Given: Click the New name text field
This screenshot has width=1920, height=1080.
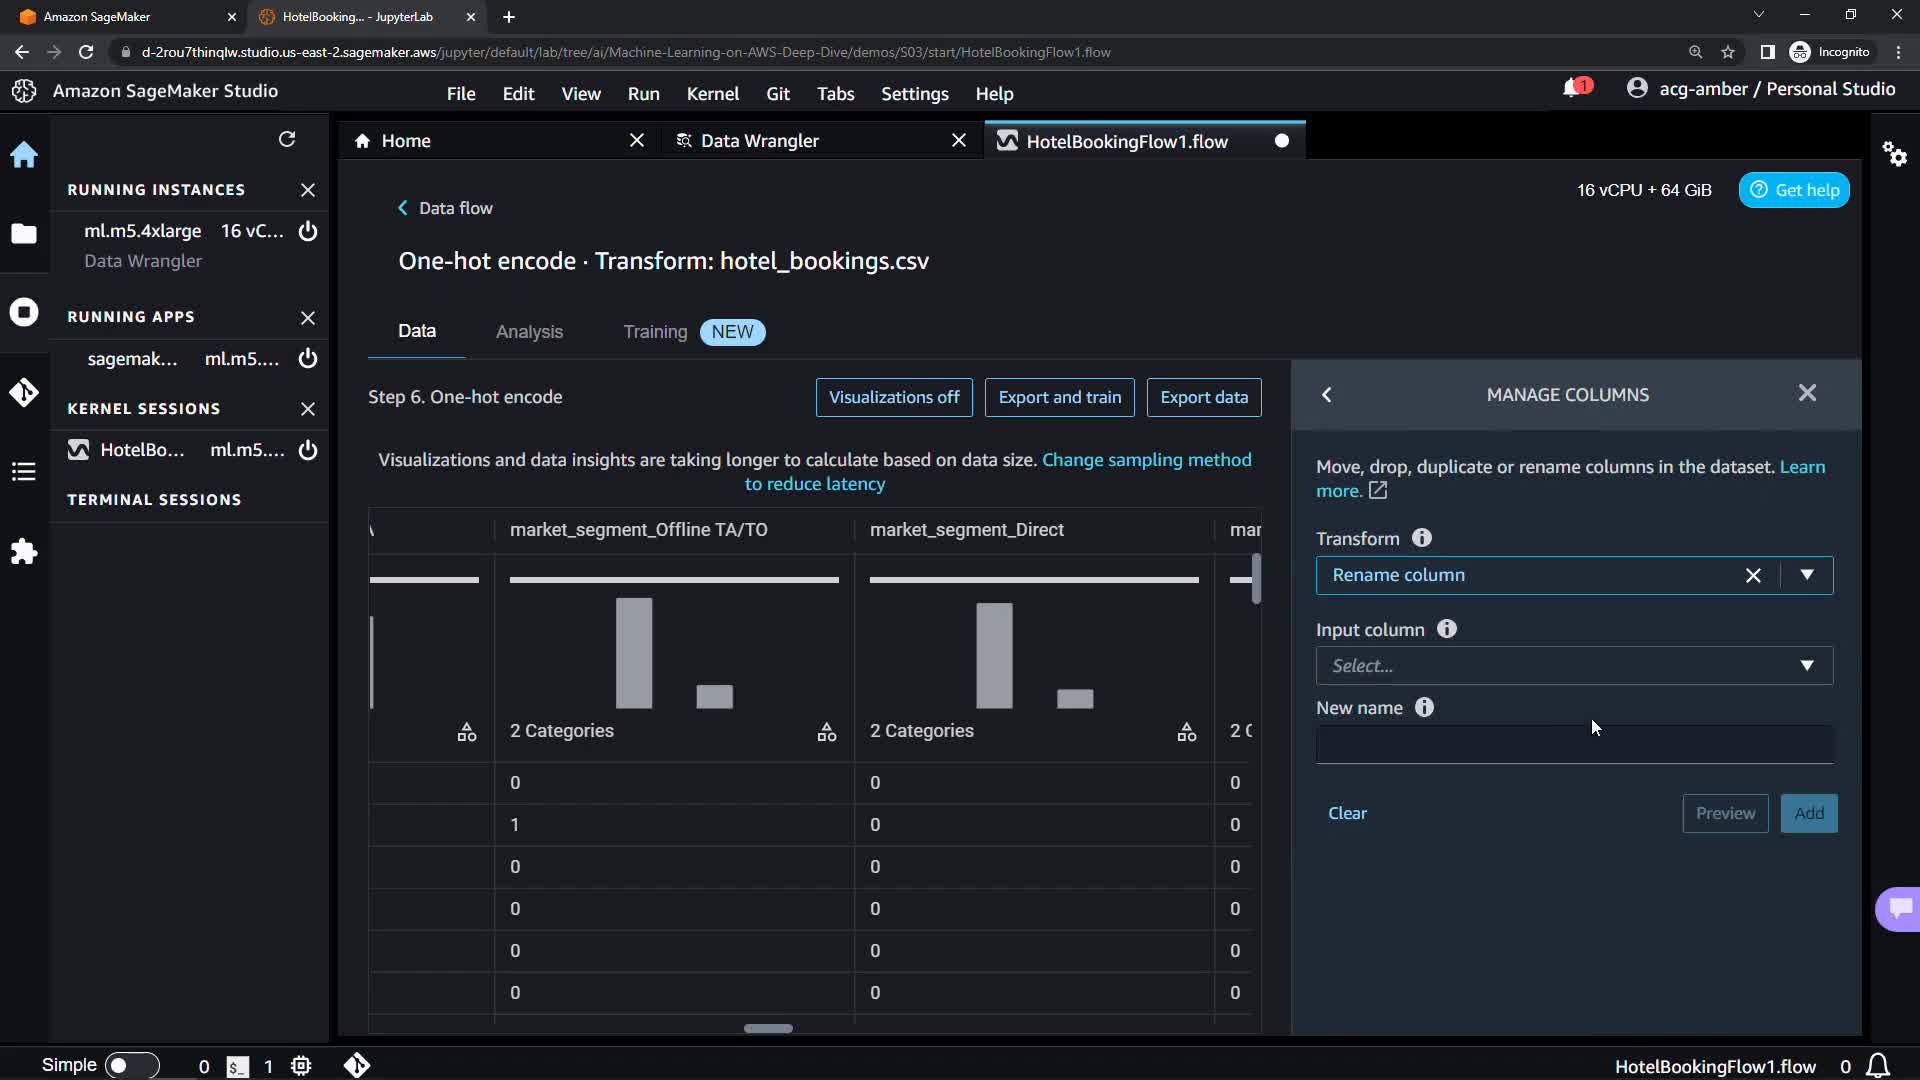Looking at the screenshot, I should pyautogui.click(x=1573, y=746).
